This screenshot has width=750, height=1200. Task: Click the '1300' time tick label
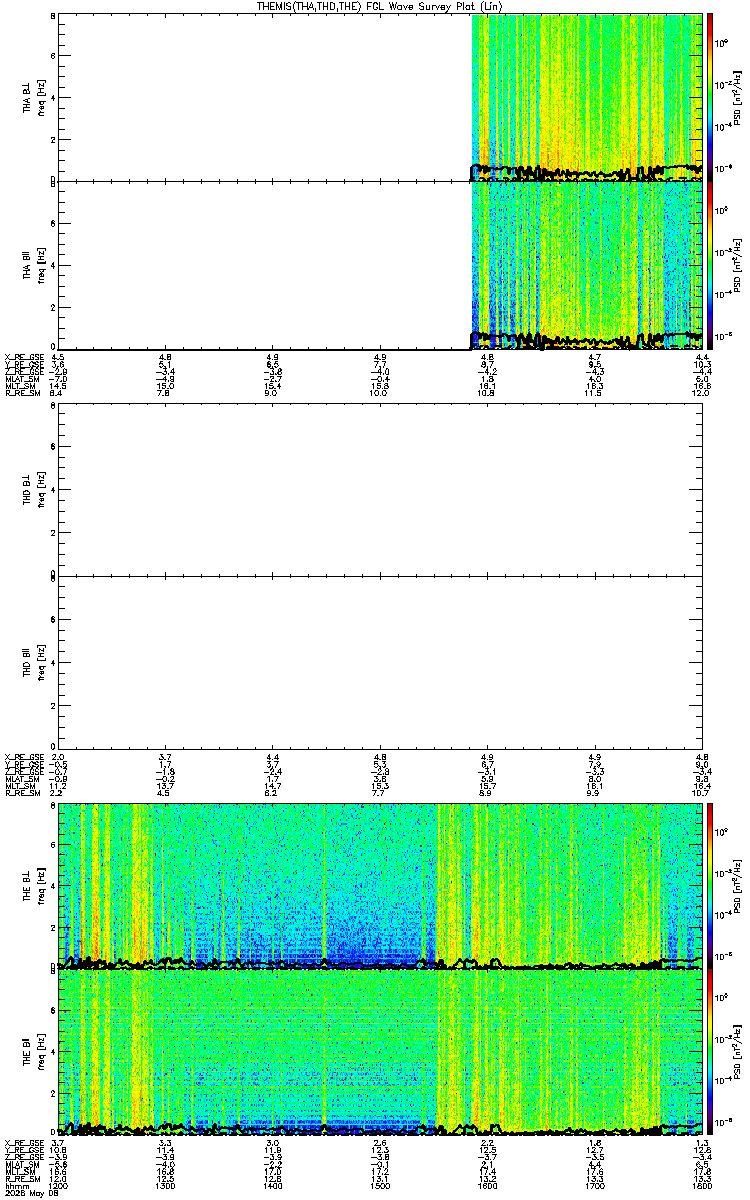[166, 1184]
